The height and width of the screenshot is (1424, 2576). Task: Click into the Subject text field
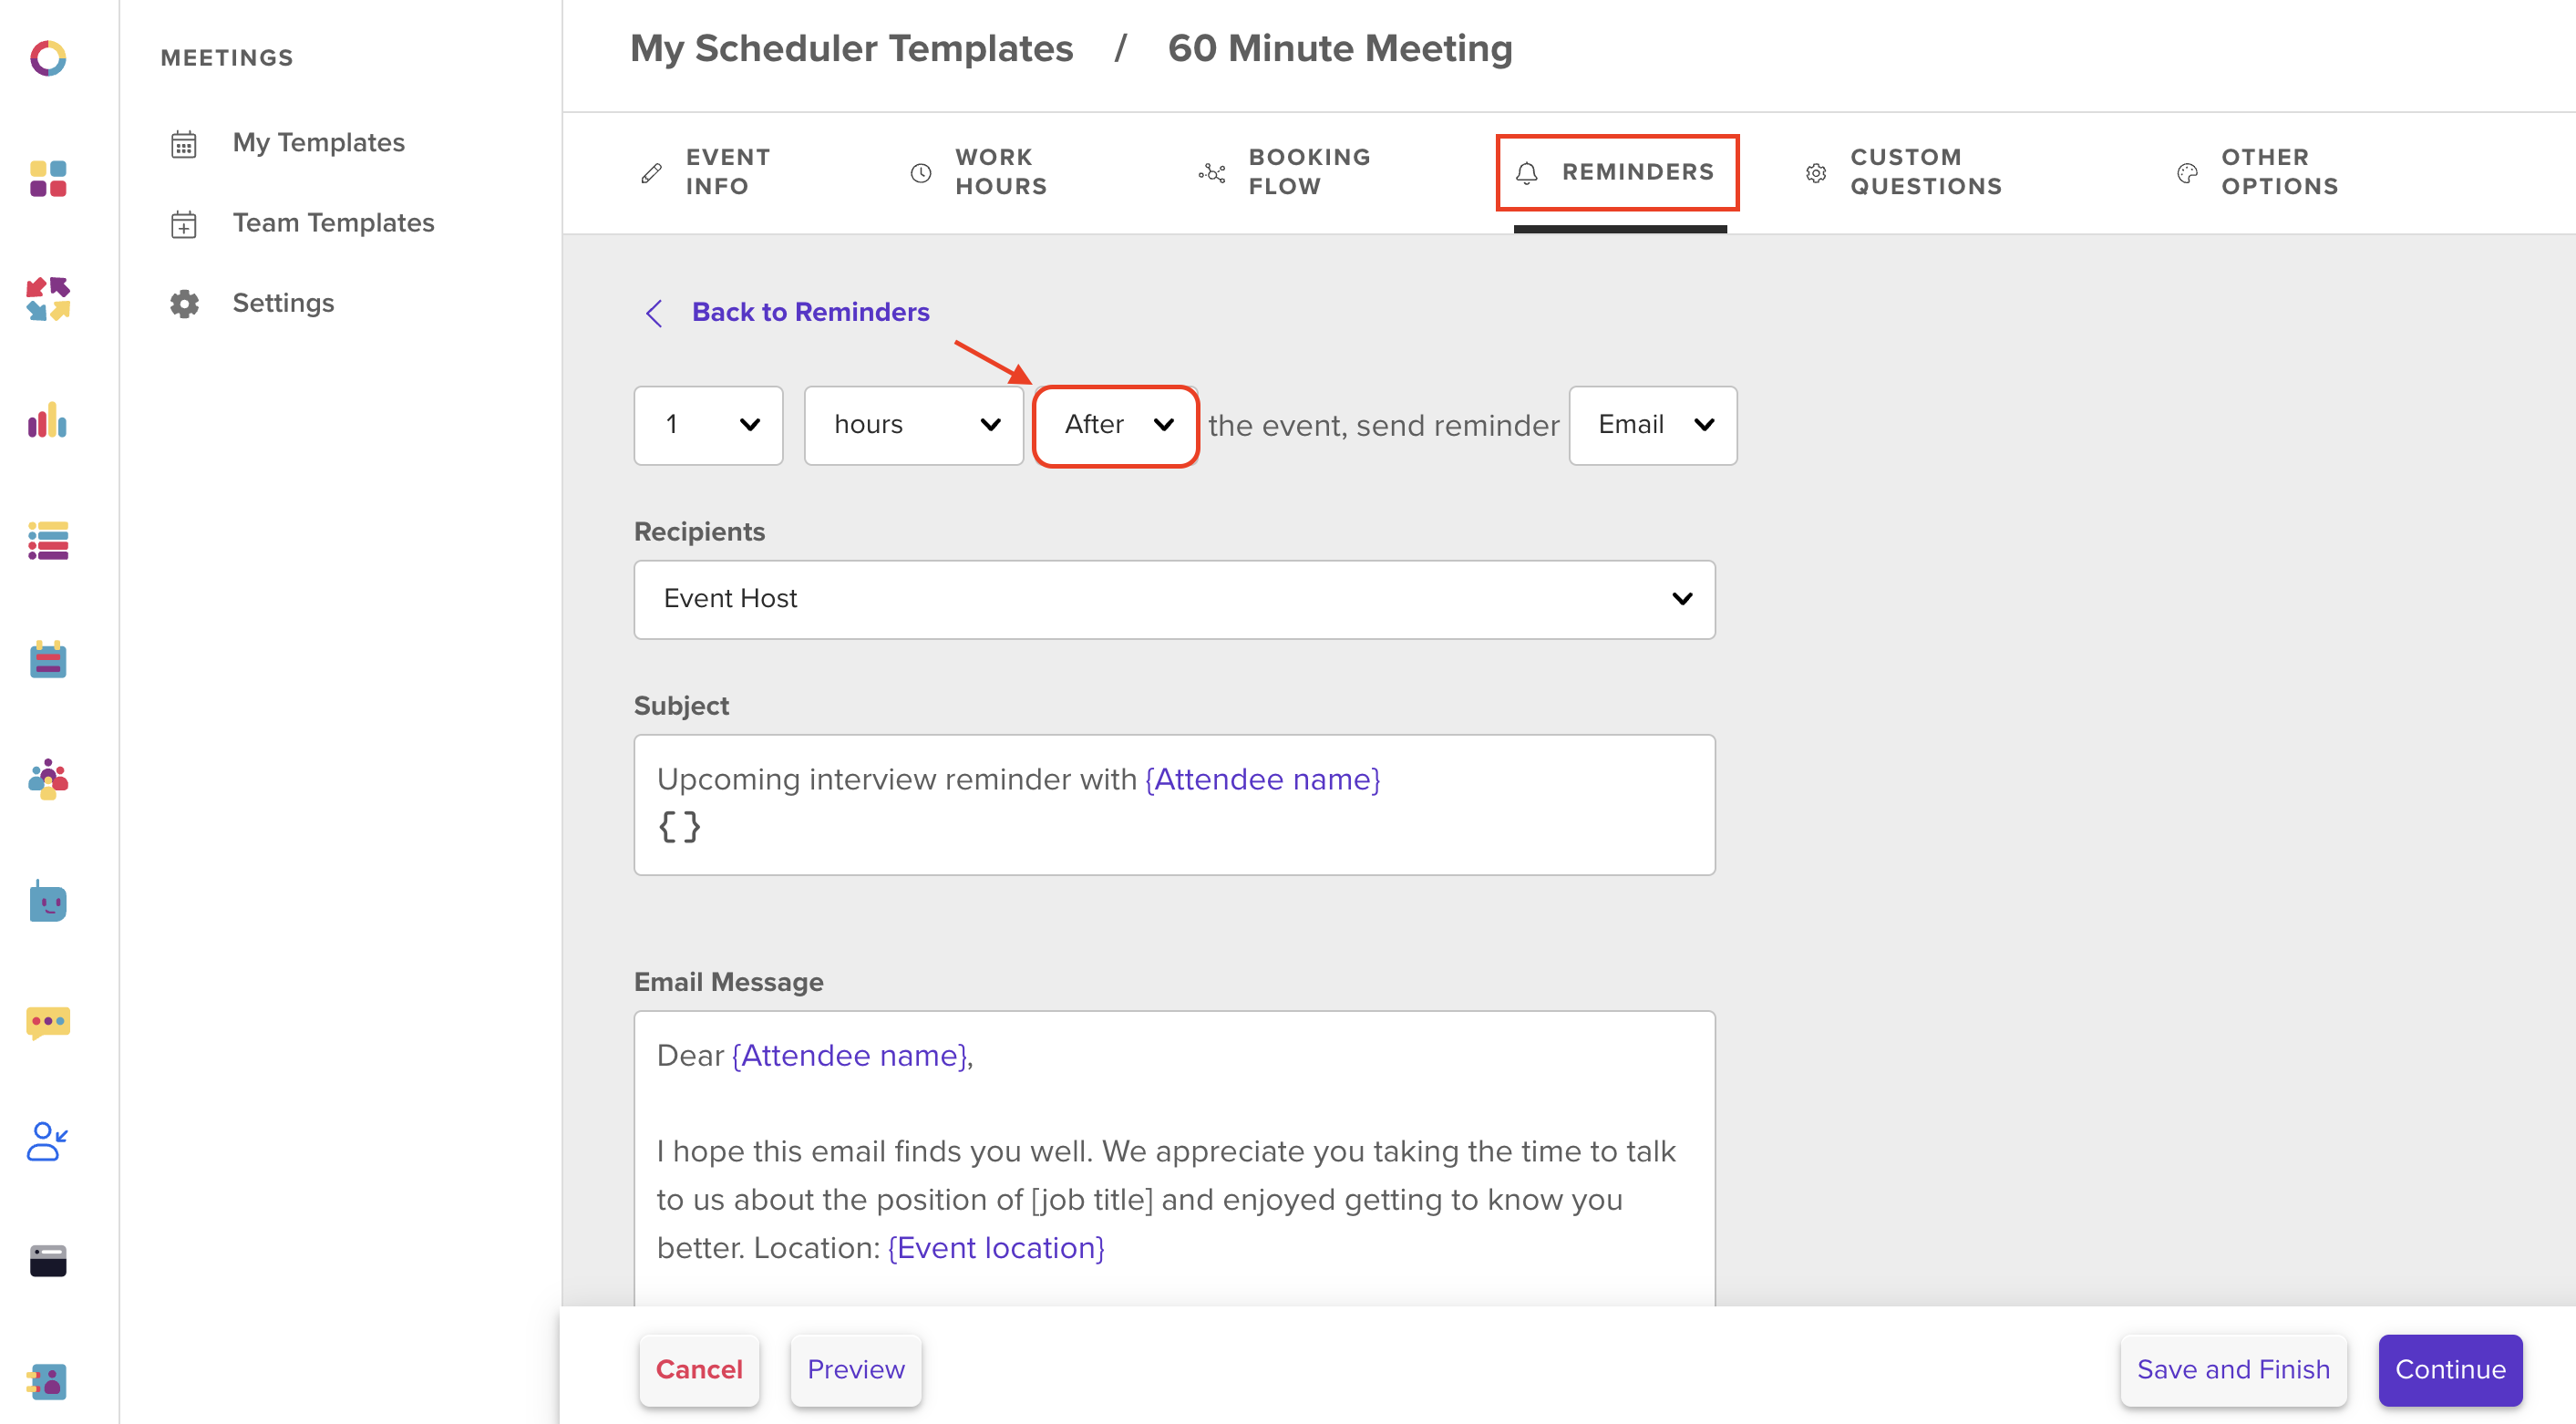click(1174, 805)
